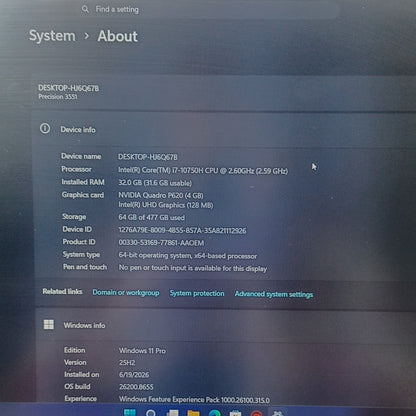Select the Settings gear icon on taskbar
Screen dimensions: 416x416
277,413
